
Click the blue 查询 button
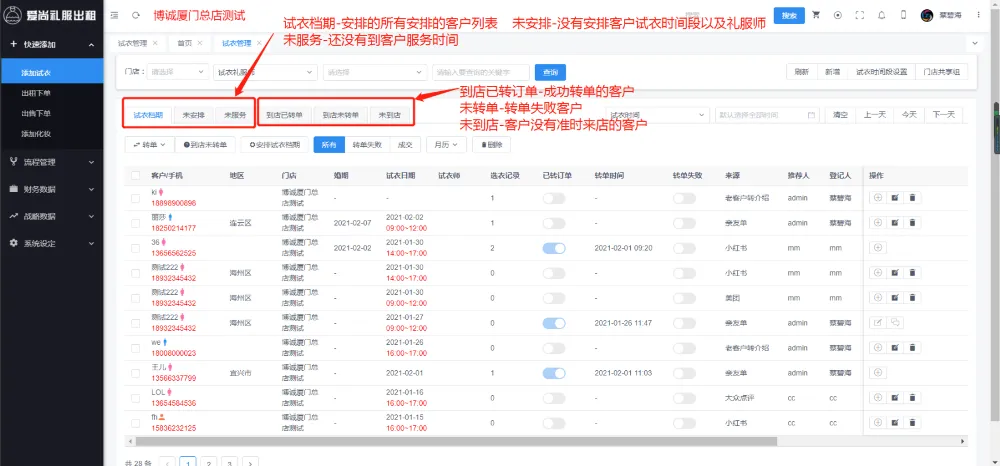pos(548,72)
